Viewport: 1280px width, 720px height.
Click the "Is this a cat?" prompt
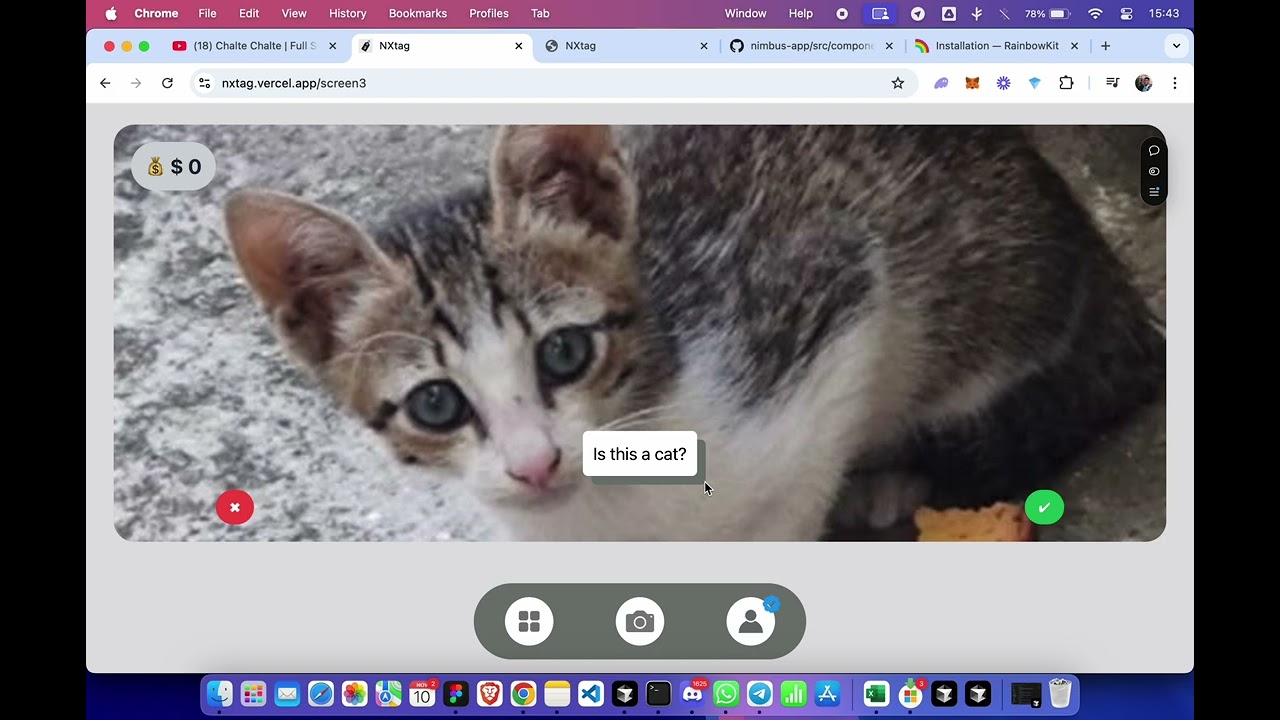coord(640,454)
